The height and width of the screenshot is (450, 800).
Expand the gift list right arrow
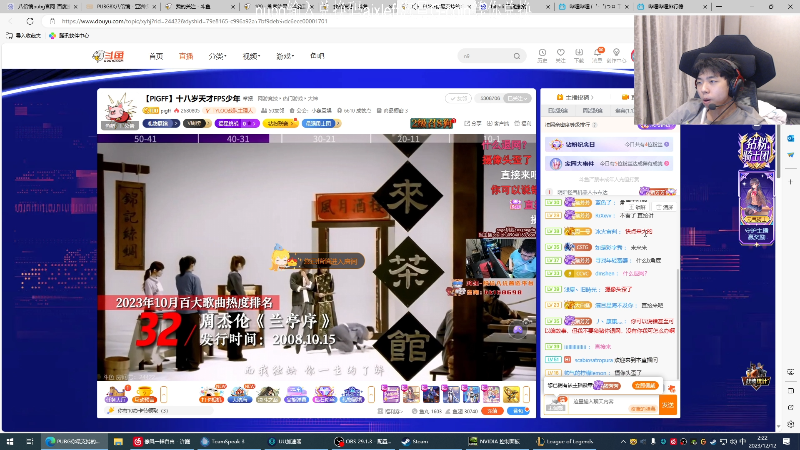coord(527,394)
